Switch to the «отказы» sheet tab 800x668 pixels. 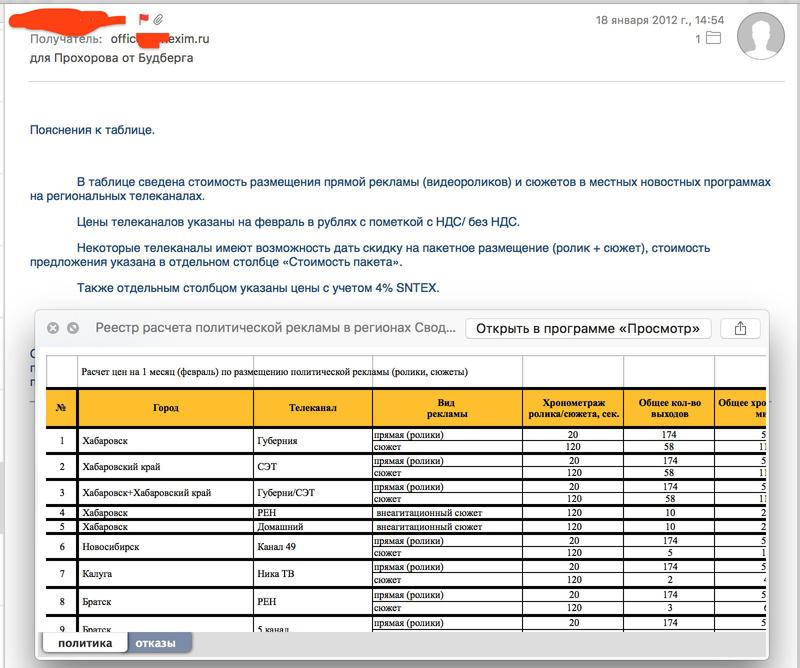pos(156,643)
